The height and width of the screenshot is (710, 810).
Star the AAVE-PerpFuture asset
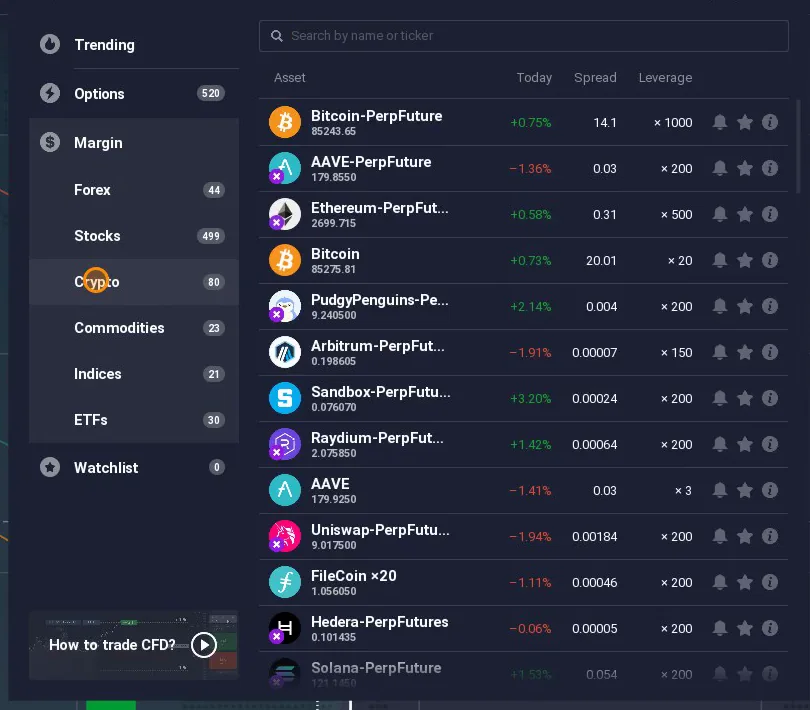coord(744,168)
